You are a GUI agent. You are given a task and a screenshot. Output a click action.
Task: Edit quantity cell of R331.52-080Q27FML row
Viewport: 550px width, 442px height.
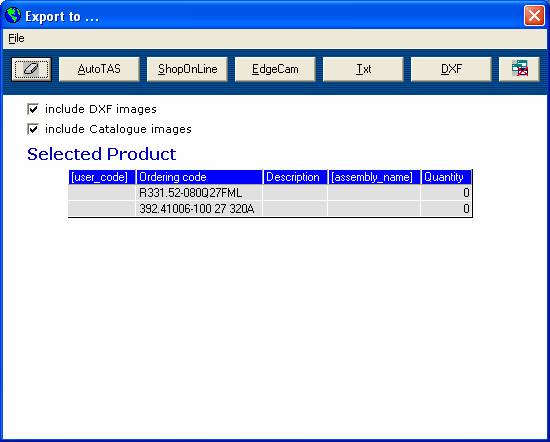pyautogui.click(x=446, y=193)
